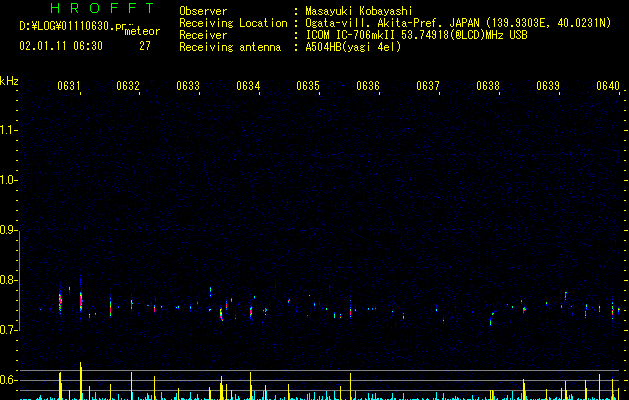Click observer name Masayuki Kobayashi
This screenshot has height=400, width=629.
[x=359, y=11]
